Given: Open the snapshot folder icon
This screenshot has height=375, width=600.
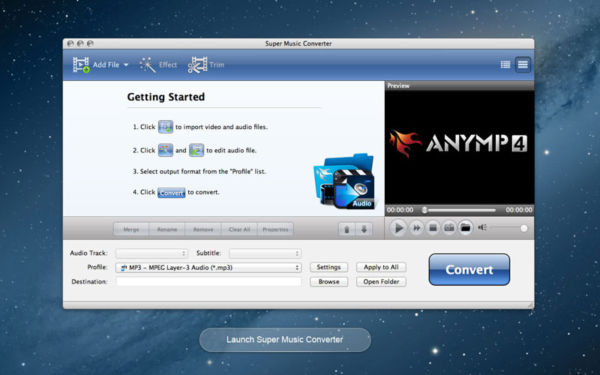Looking at the screenshot, I should click(x=465, y=228).
